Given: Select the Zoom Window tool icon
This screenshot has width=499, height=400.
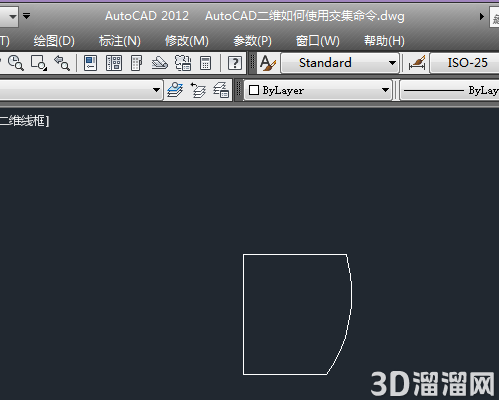Looking at the screenshot, I should pyautogui.click(x=39, y=63).
